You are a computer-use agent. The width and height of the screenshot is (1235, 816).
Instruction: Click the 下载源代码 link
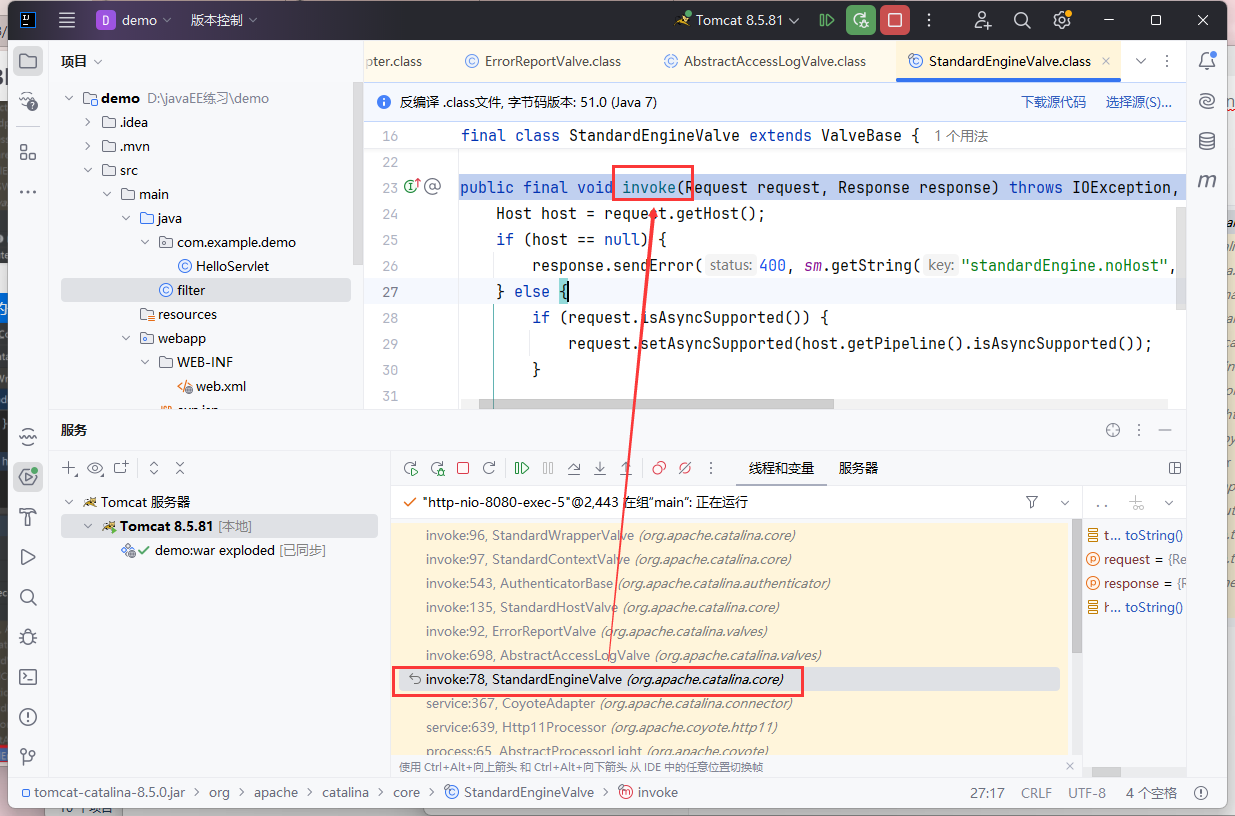click(1052, 102)
